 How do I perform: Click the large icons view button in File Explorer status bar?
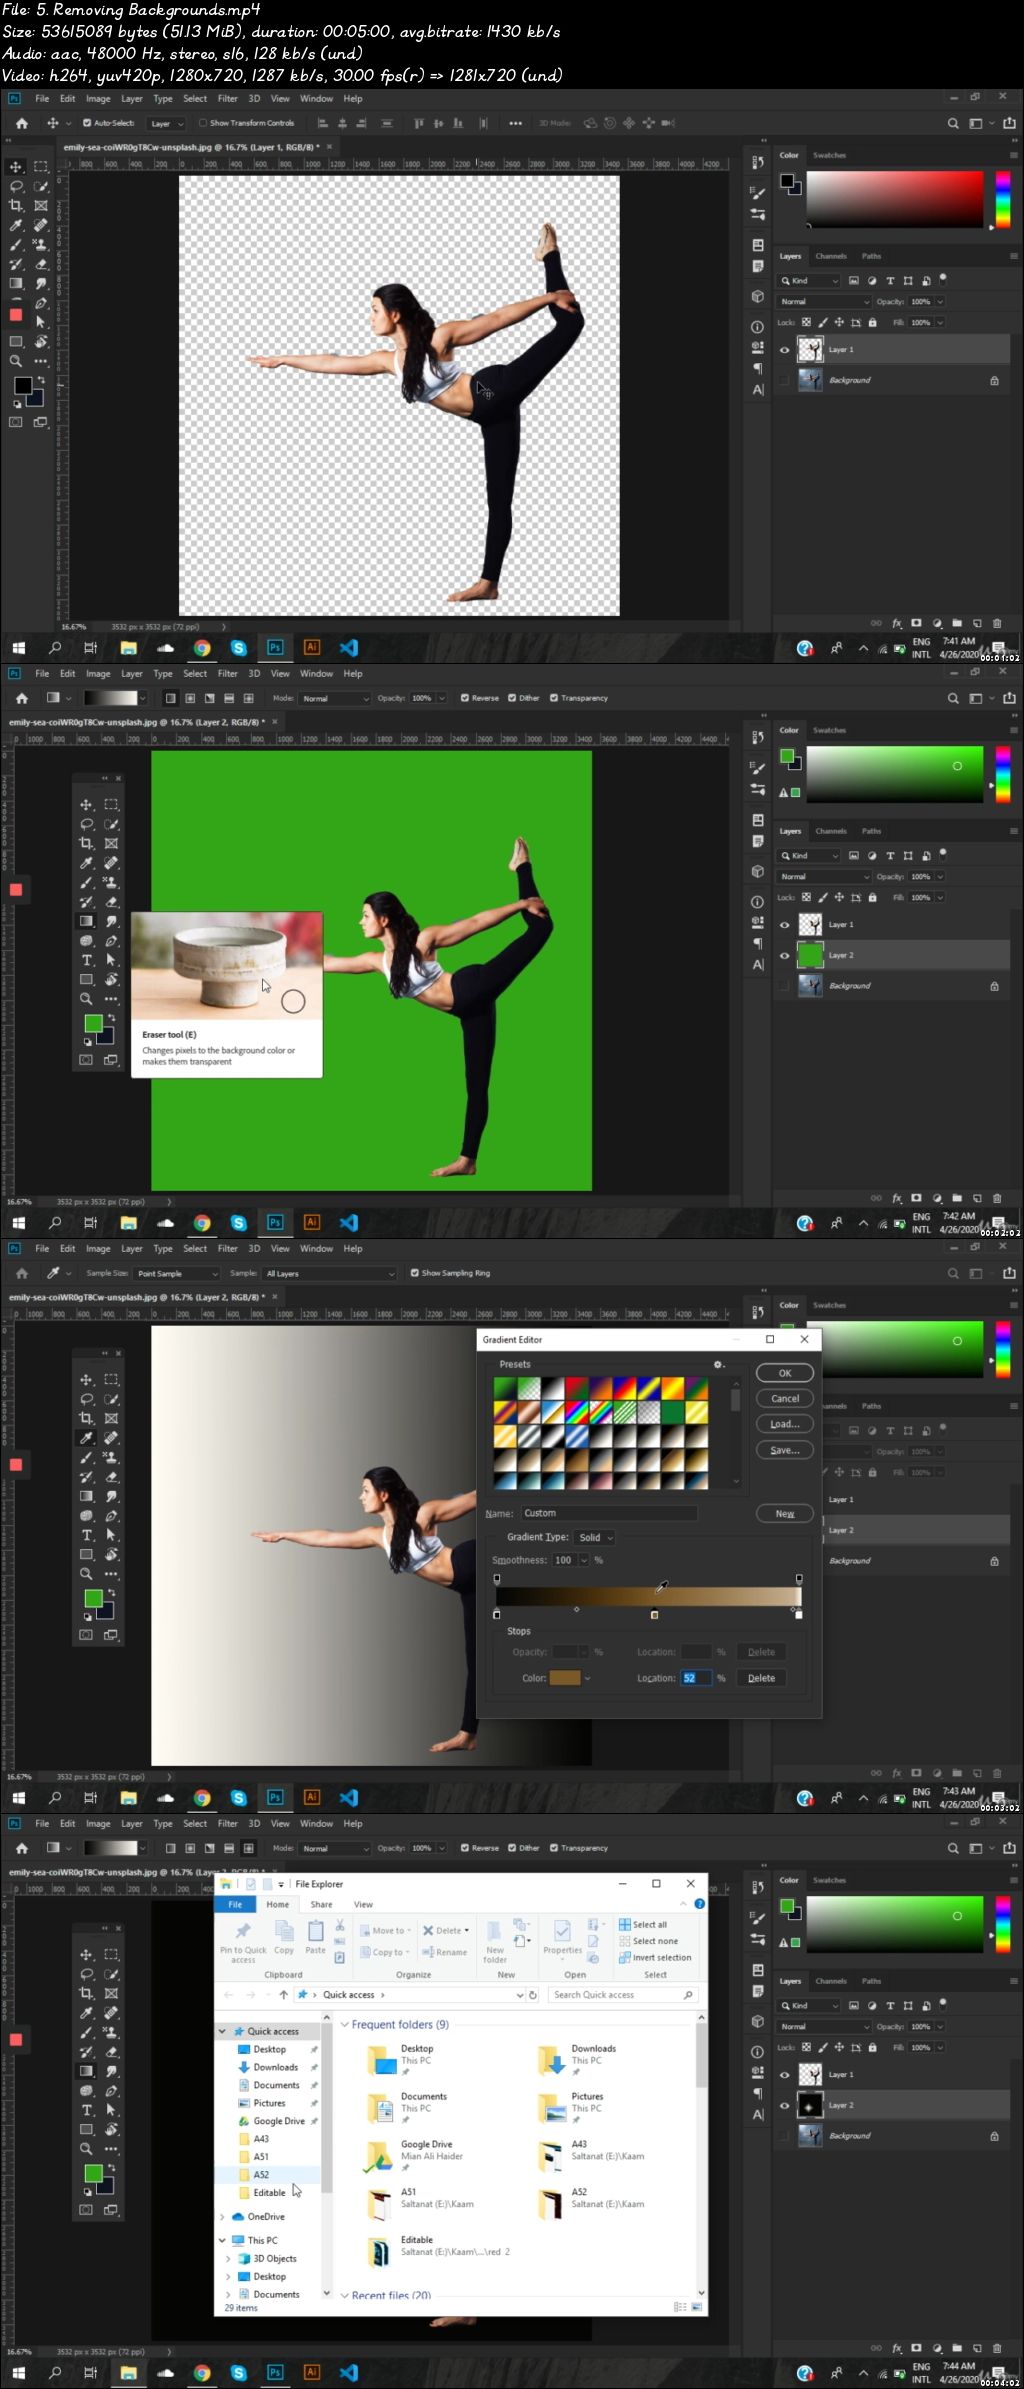[697, 2307]
